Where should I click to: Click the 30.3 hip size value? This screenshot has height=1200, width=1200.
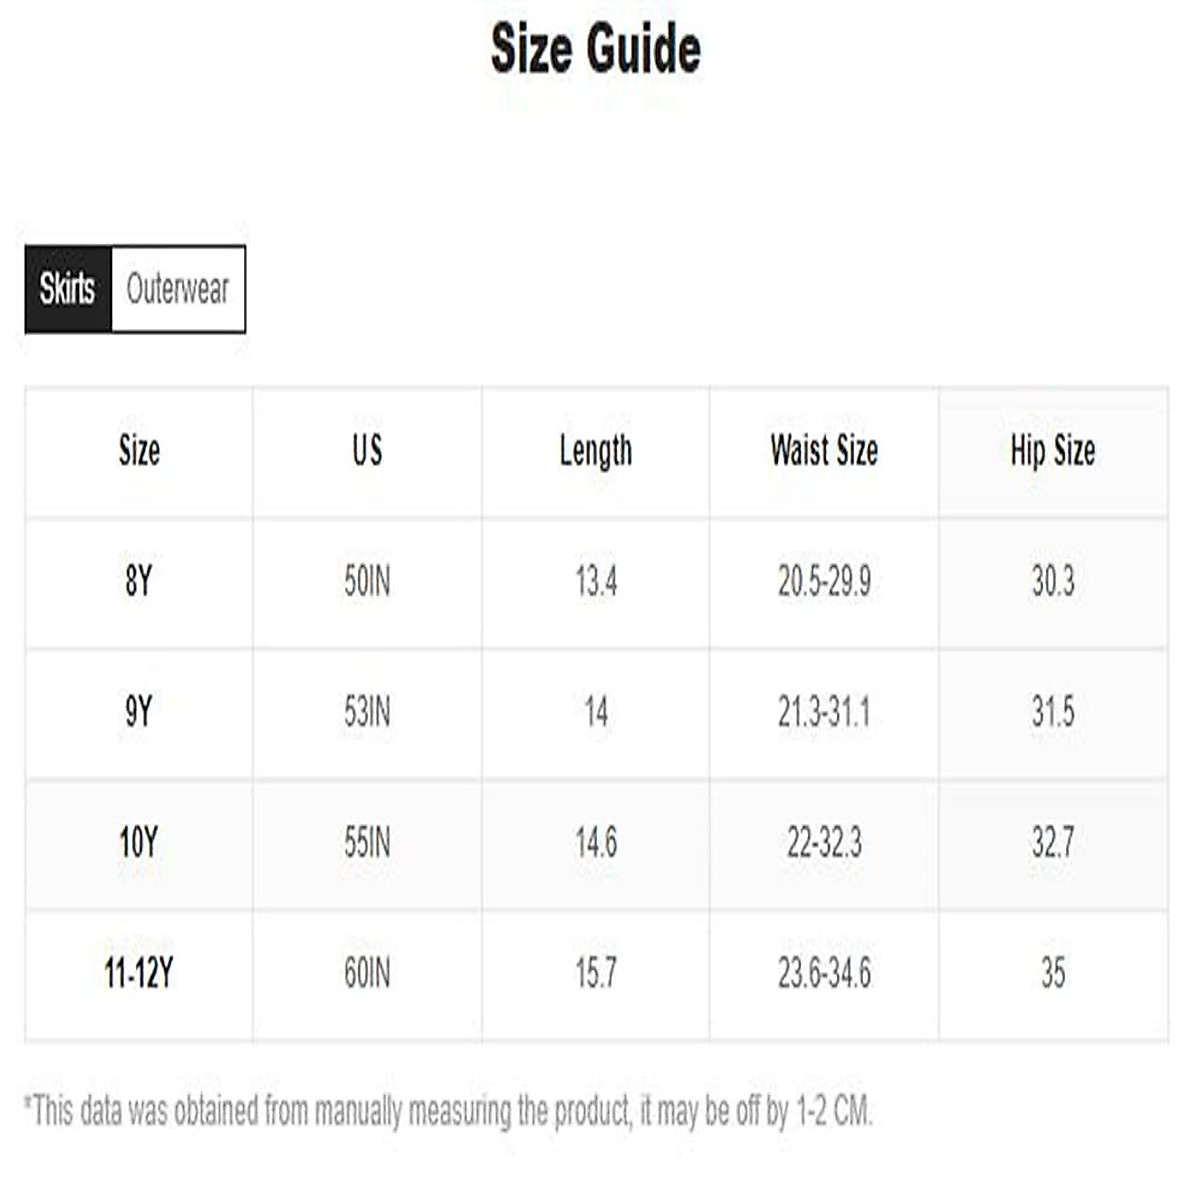tap(1053, 581)
